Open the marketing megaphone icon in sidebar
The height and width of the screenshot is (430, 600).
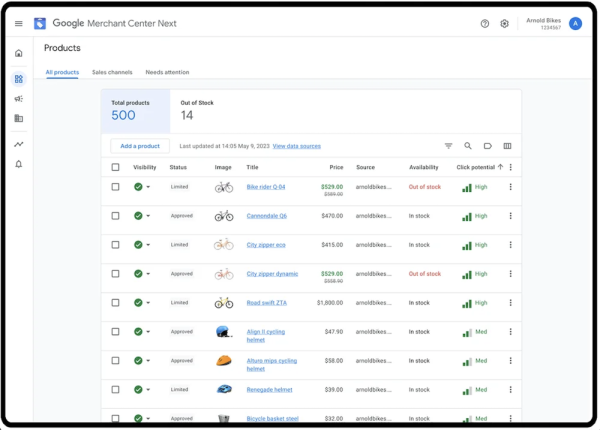19,99
